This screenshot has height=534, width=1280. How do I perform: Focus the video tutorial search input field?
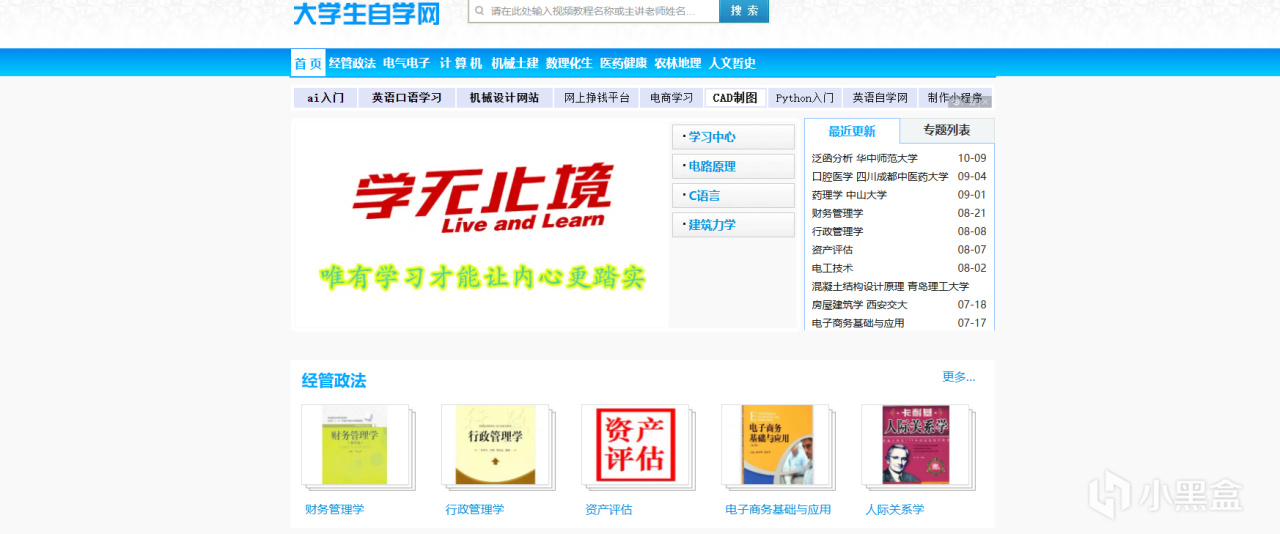point(594,11)
